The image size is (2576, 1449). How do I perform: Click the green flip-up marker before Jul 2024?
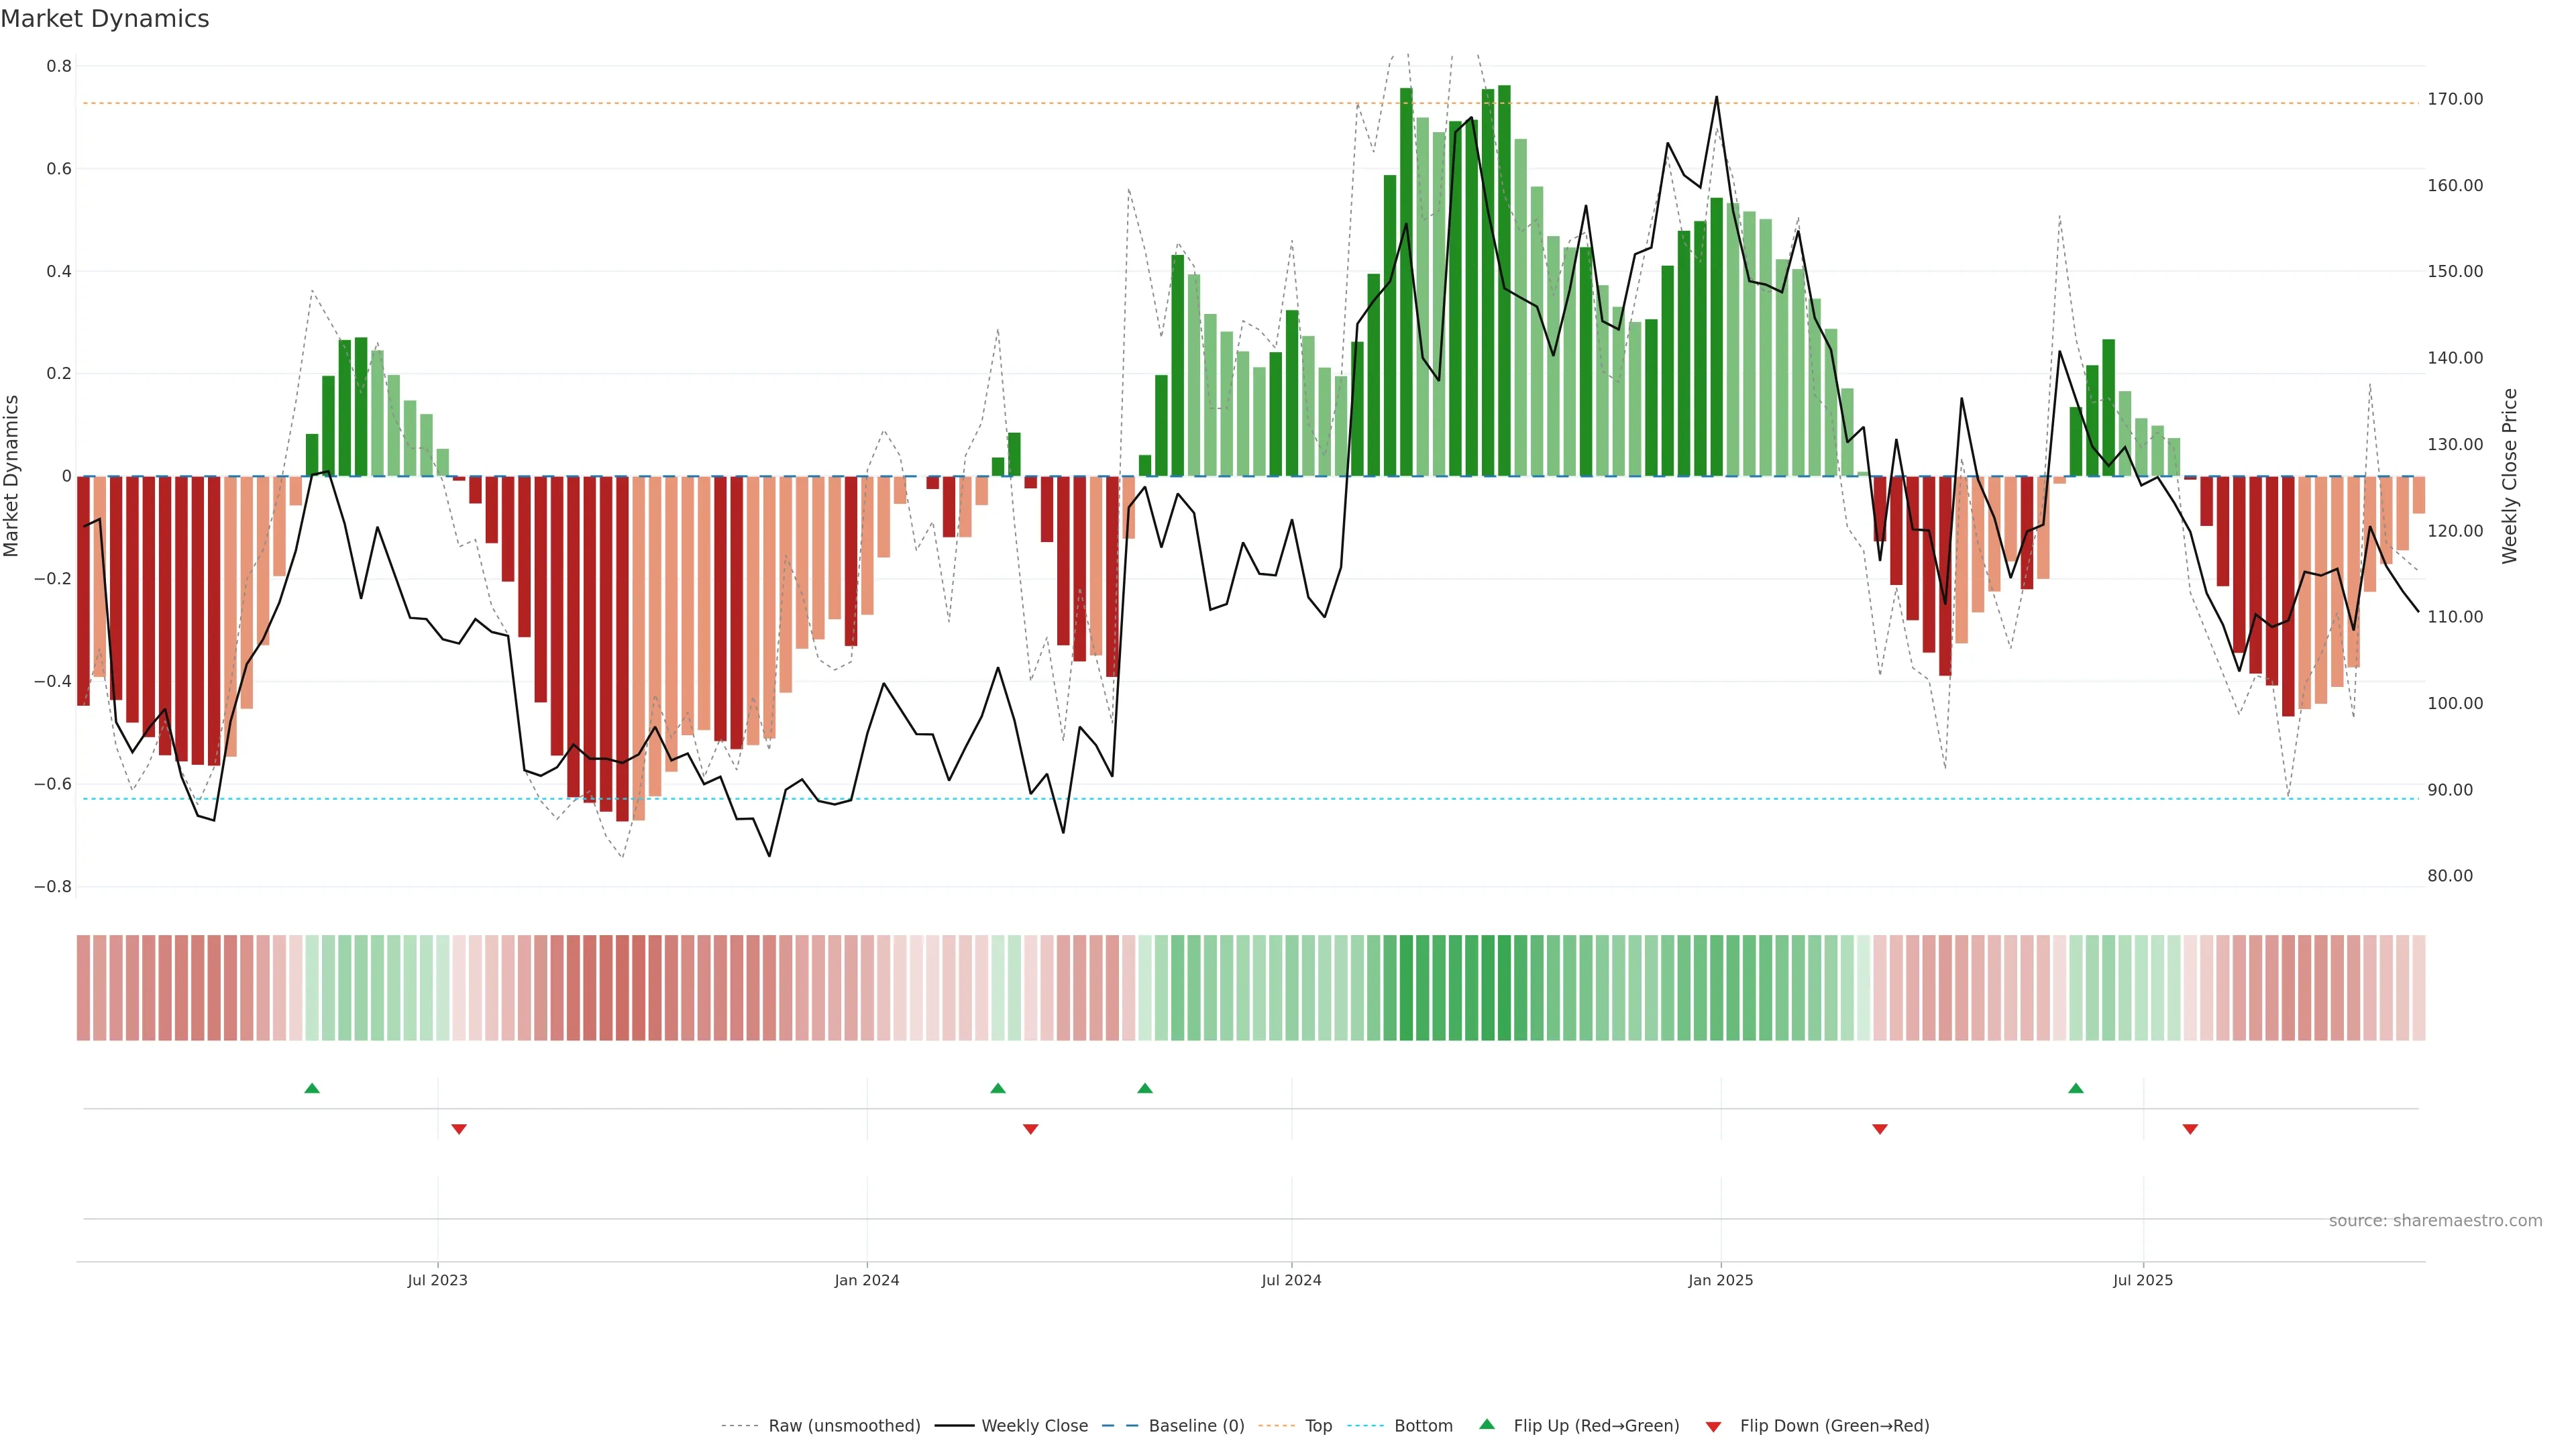[1145, 1088]
